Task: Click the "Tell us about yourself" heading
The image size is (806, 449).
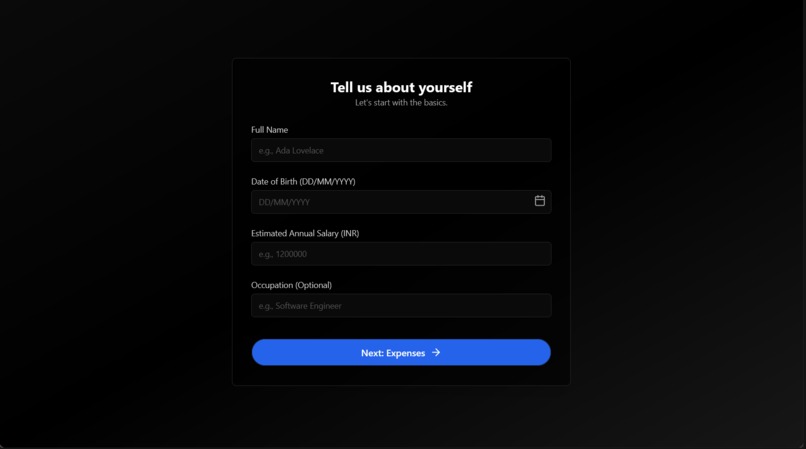Action: pos(401,87)
